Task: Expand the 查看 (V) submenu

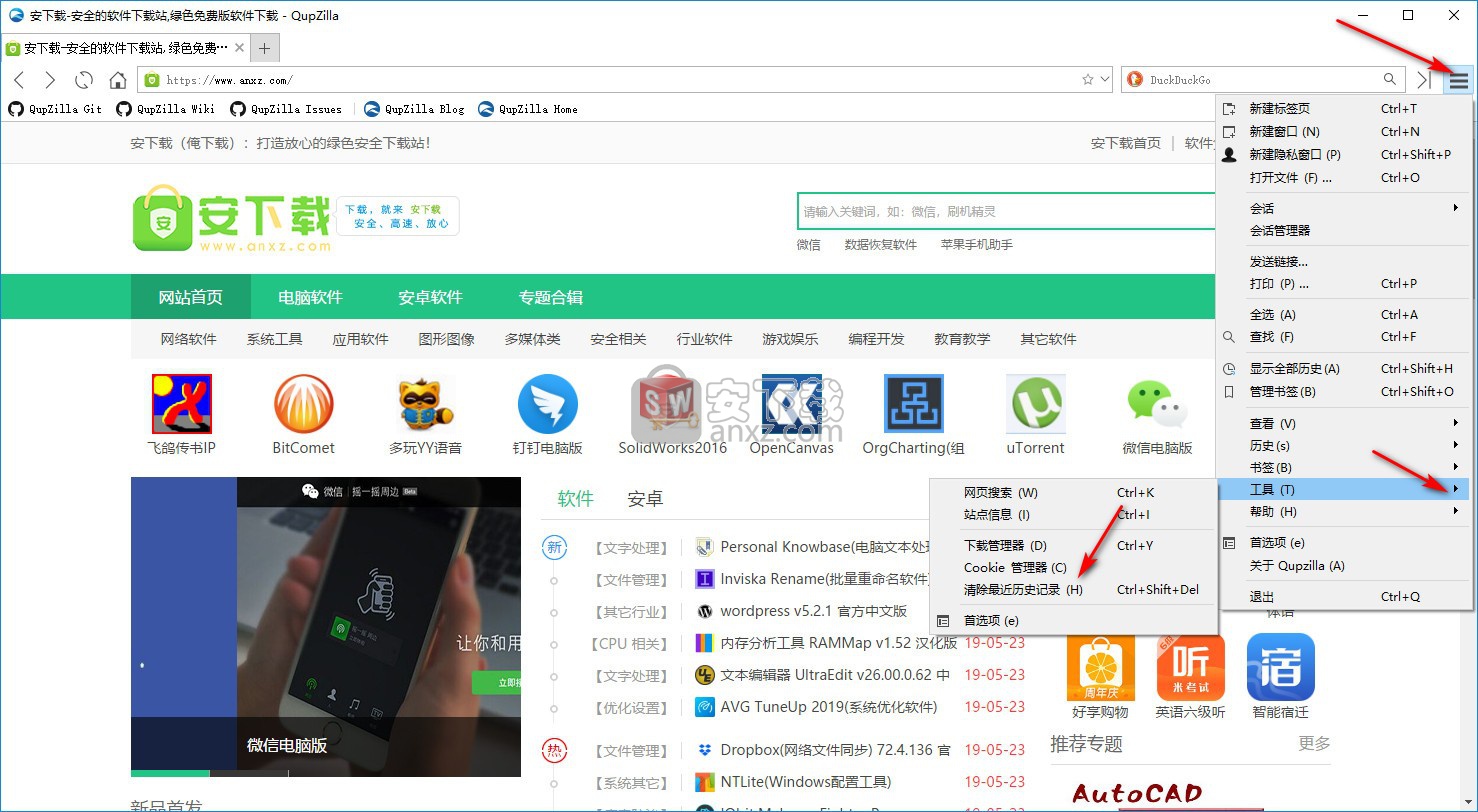Action: 1341,423
